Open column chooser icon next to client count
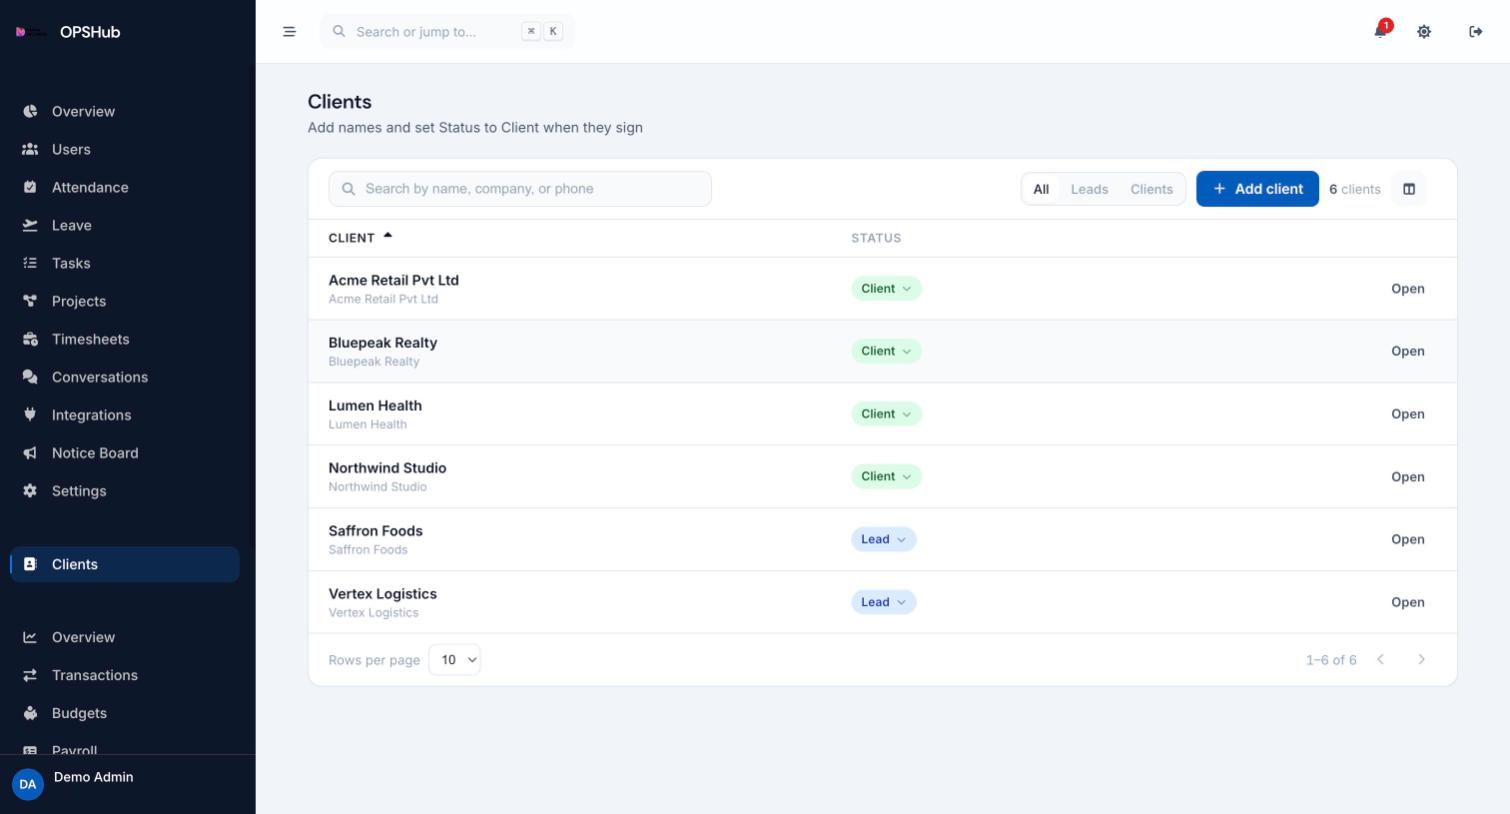 coord(1409,189)
